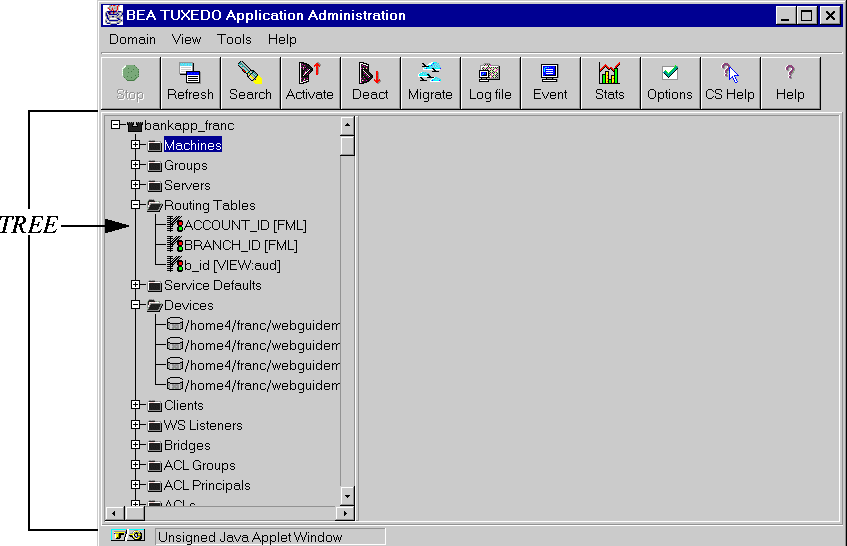Select the ACL Groups tree item
The width and height of the screenshot is (847, 546).
[x=200, y=465]
